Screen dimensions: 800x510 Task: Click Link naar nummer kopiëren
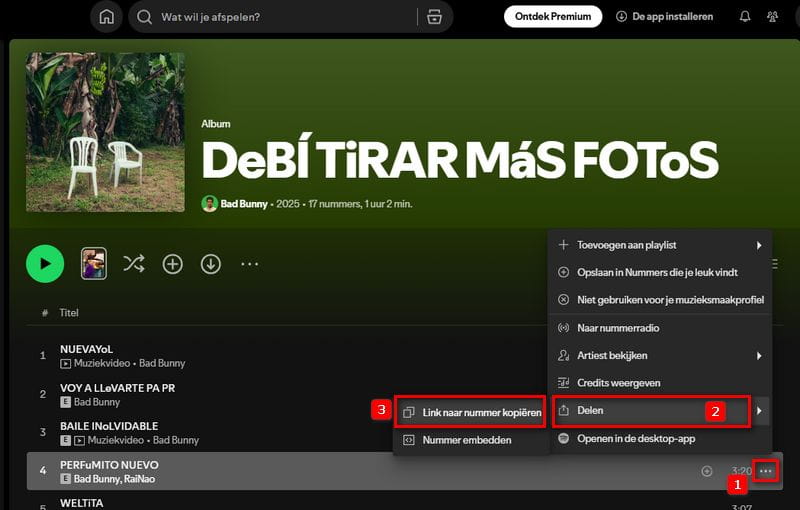[470, 412]
